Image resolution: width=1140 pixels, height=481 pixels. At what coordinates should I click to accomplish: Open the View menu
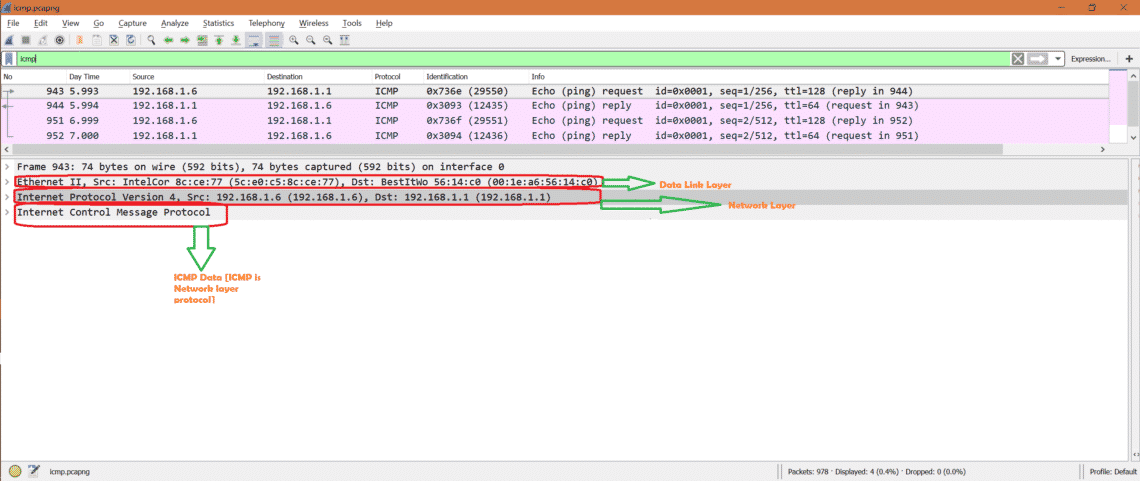coord(71,23)
